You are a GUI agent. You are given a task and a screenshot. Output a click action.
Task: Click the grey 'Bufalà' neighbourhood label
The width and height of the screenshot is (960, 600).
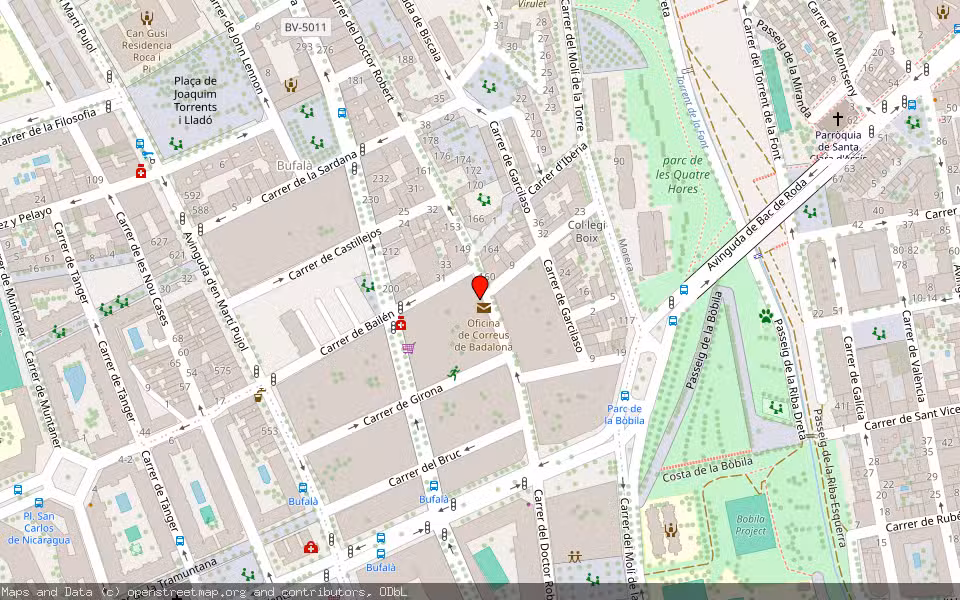pyautogui.click(x=294, y=165)
